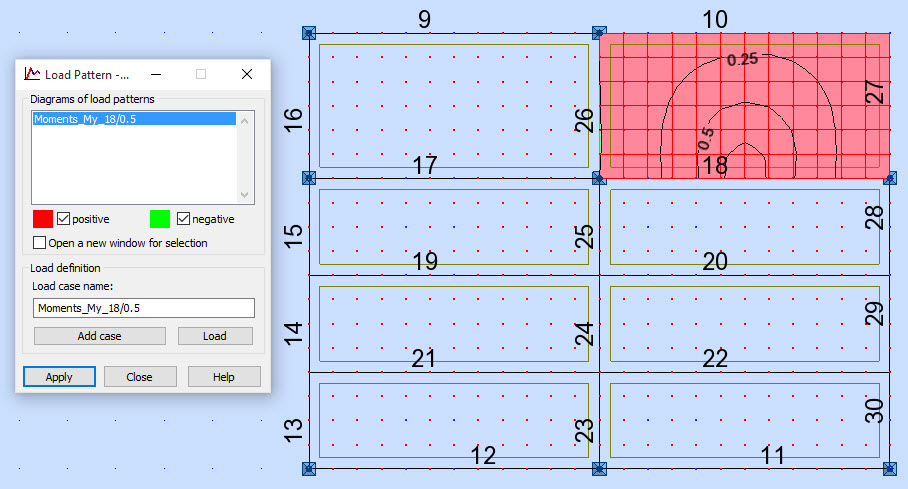Click the Load button

click(215, 336)
